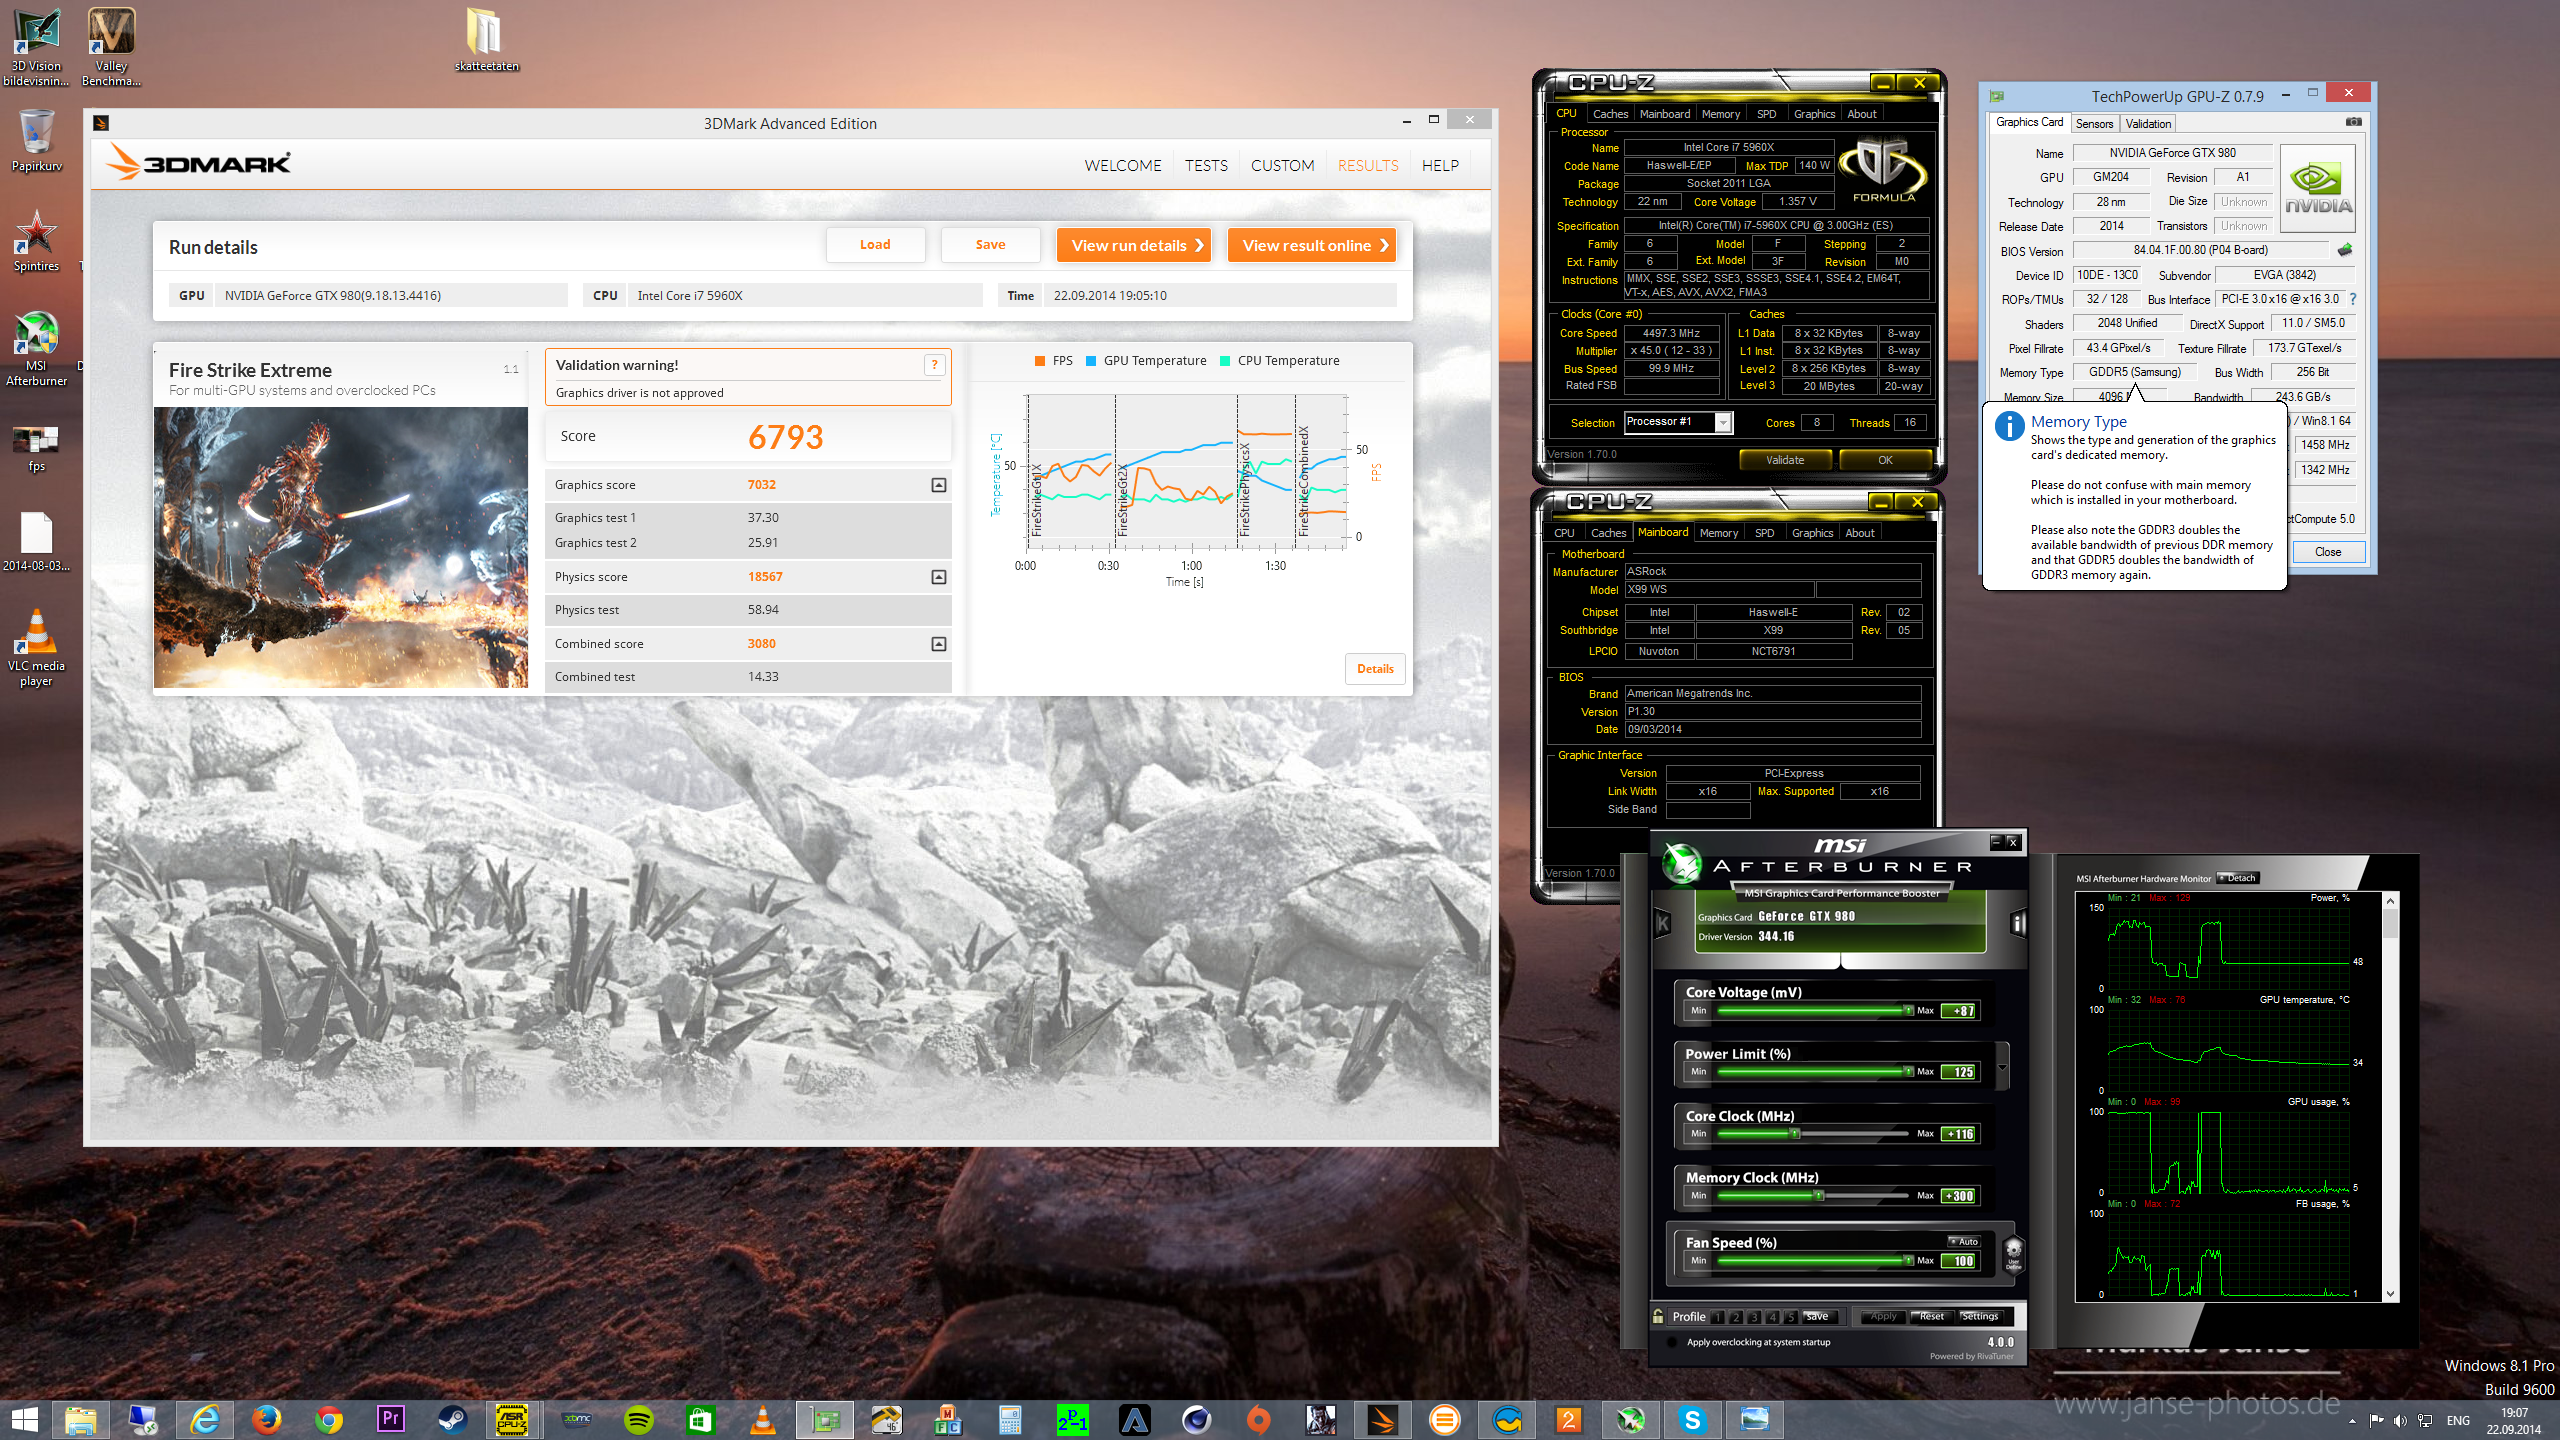The image size is (2560, 1440).
Task: Open Spotify from the taskbar
Action: tap(638, 1419)
